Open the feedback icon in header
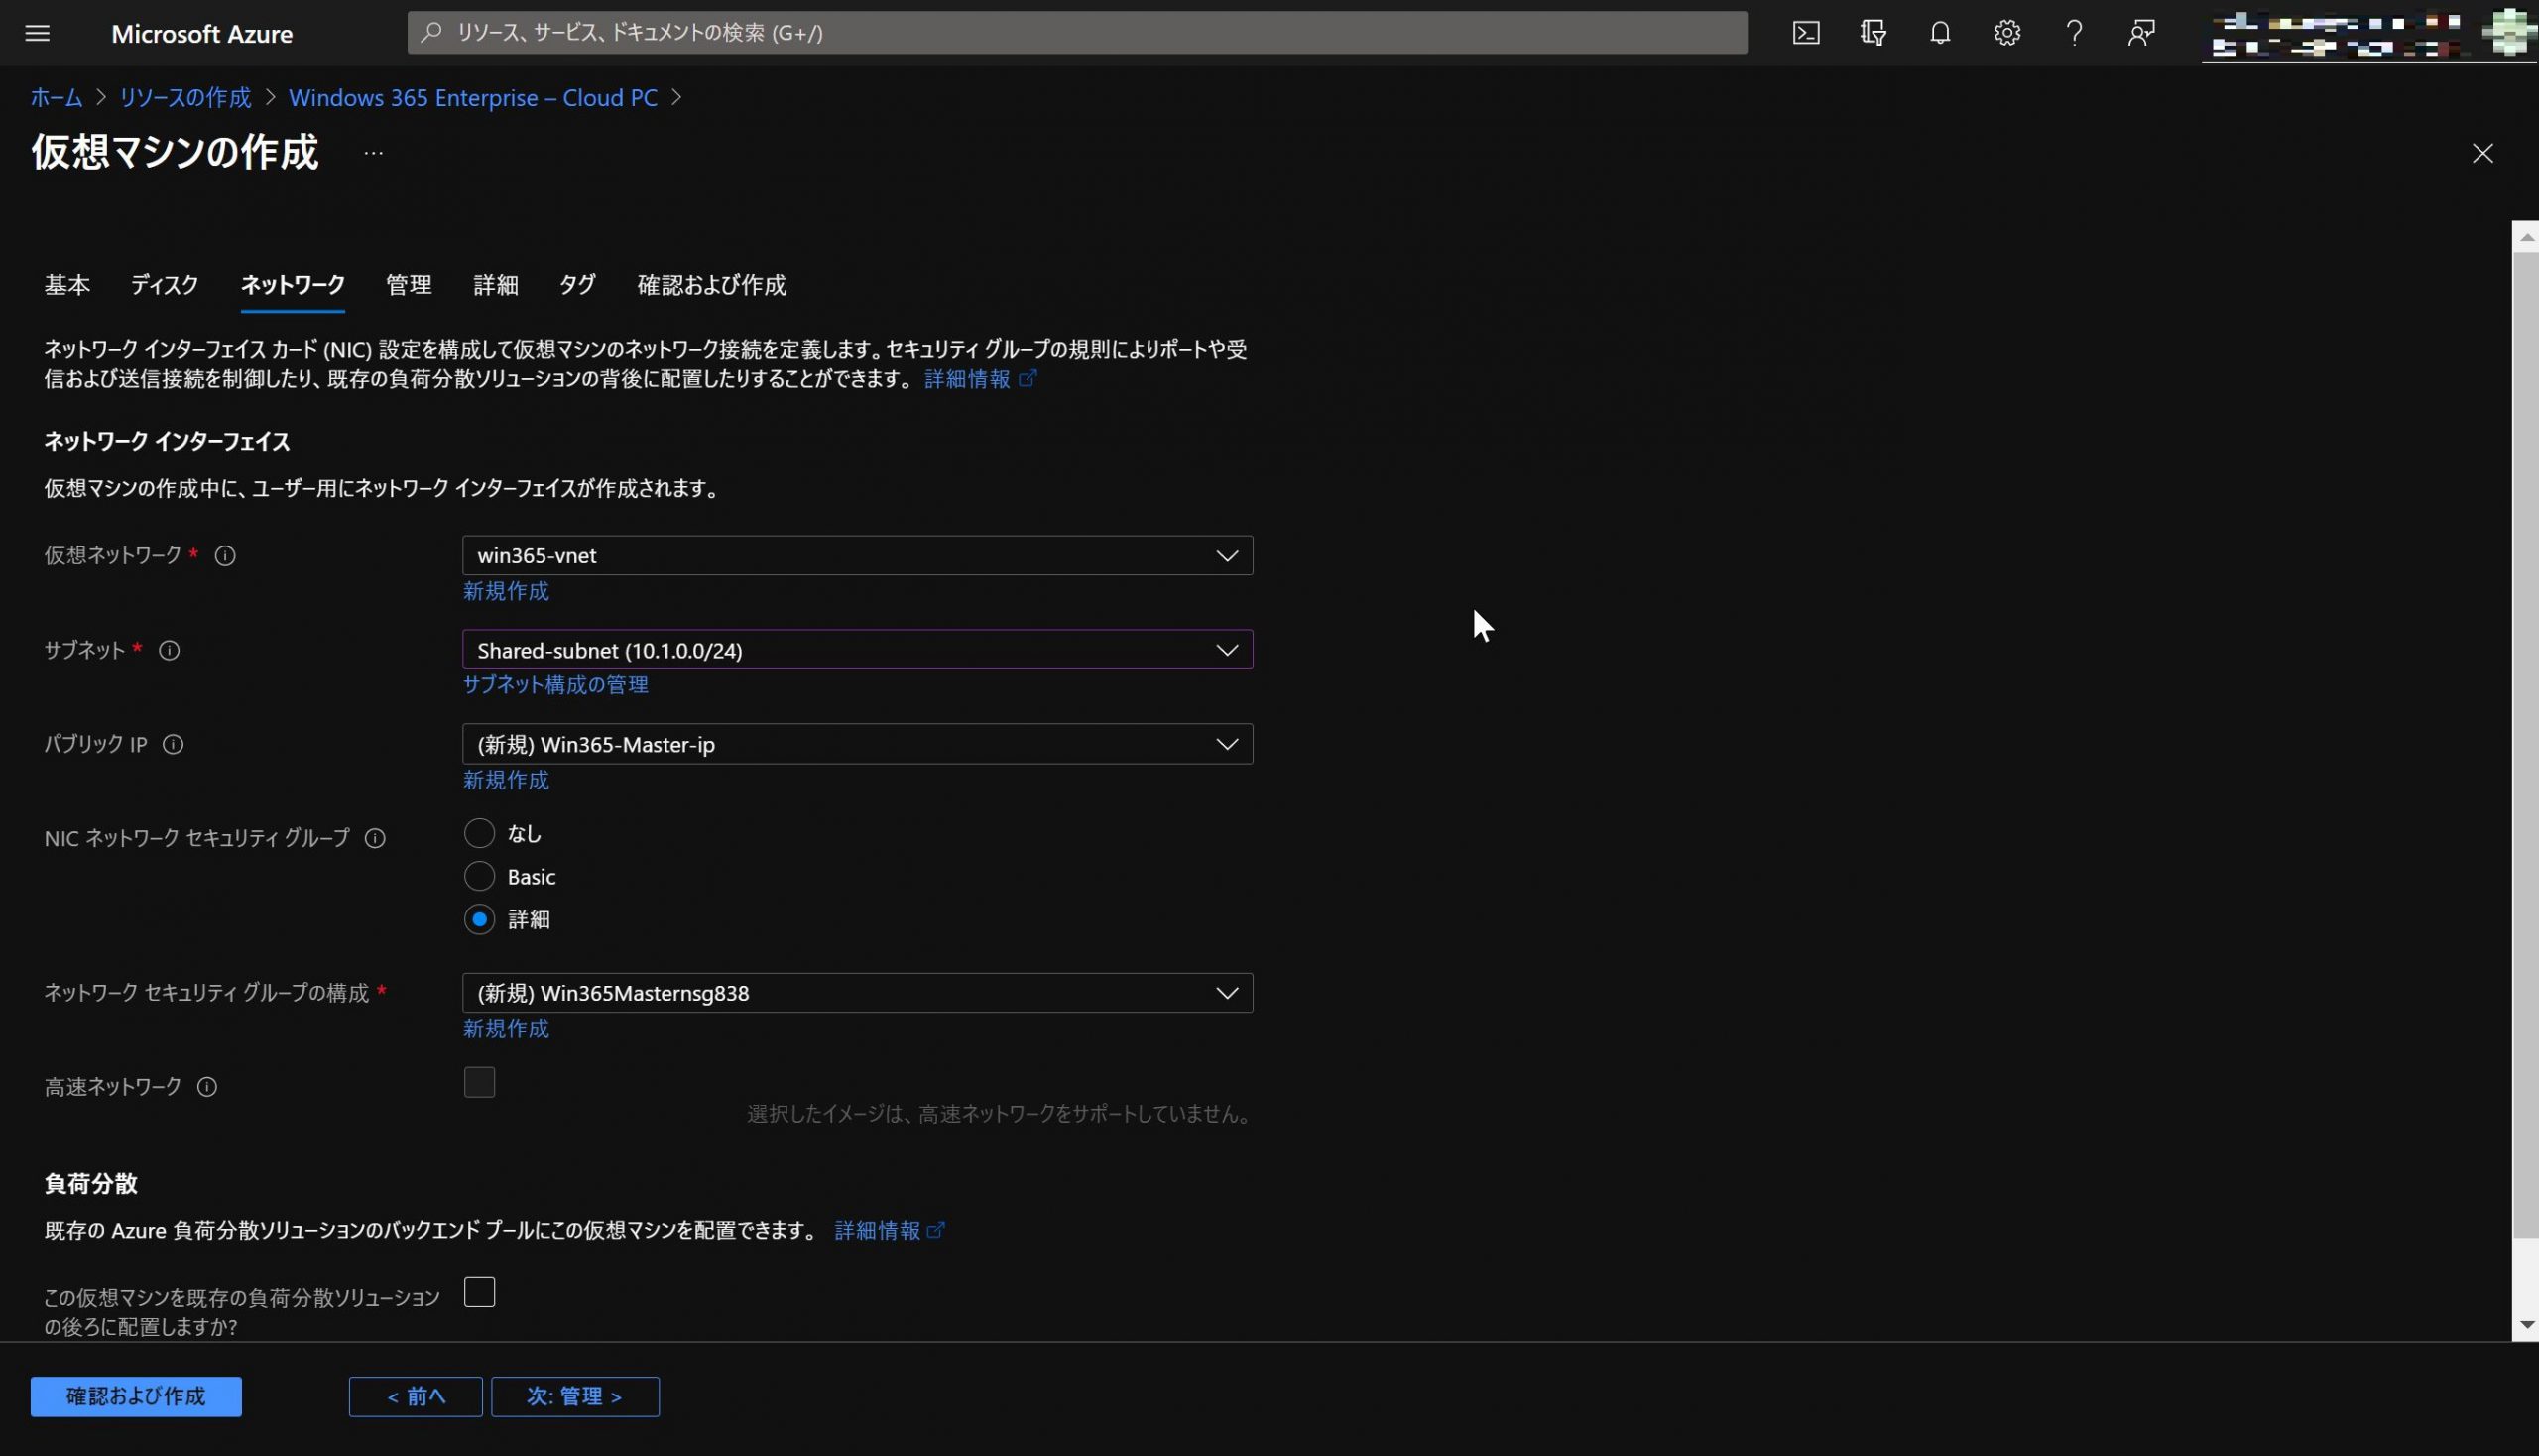This screenshot has height=1456, width=2539. tap(2140, 33)
